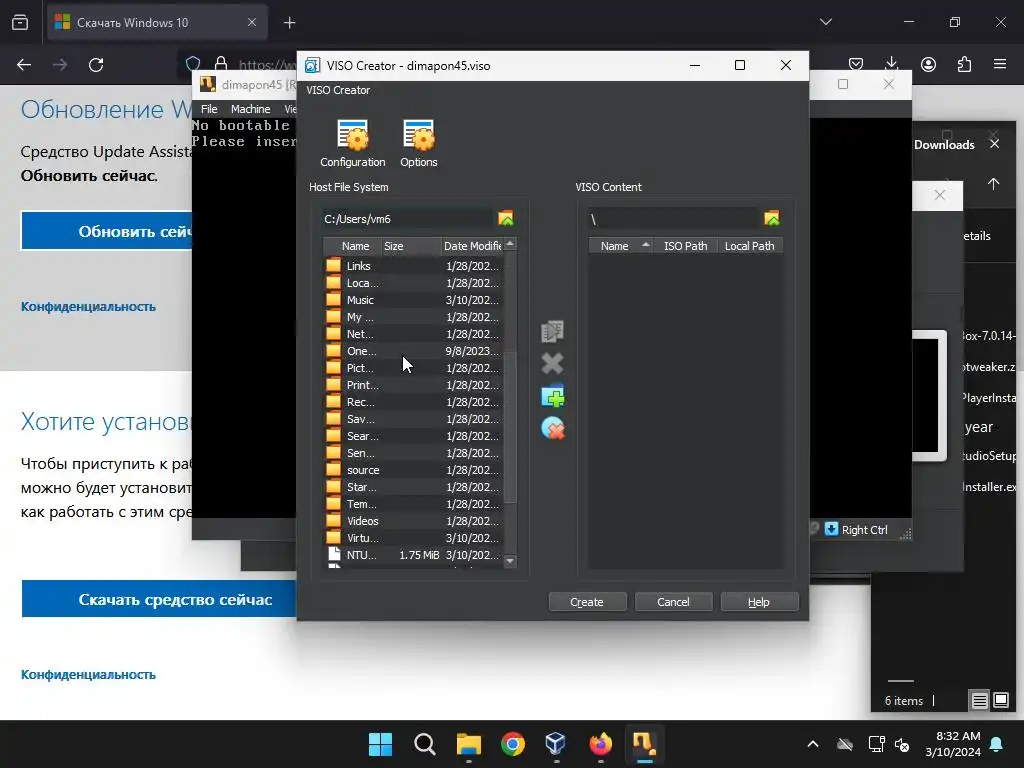Sort host files by Name column
The height and width of the screenshot is (768, 1024).
(353, 246)
